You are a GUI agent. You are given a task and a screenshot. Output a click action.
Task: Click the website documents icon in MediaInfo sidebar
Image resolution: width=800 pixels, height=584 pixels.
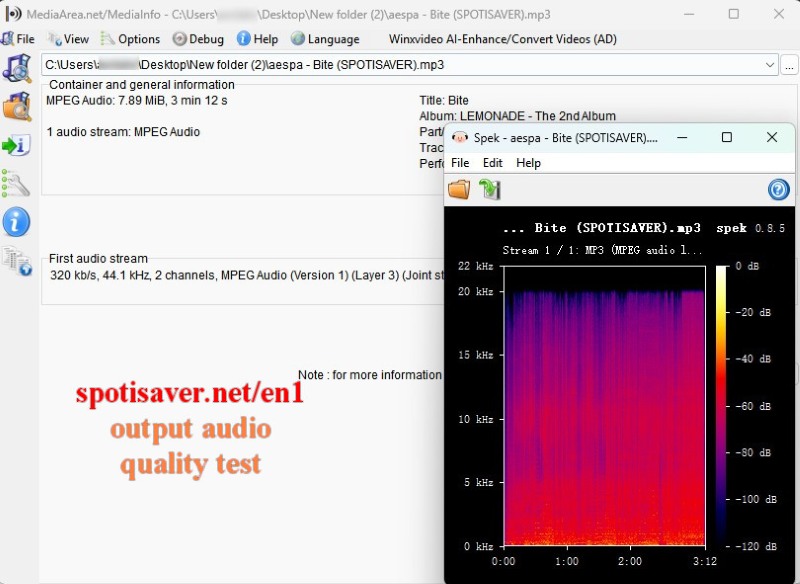[17, 261]
